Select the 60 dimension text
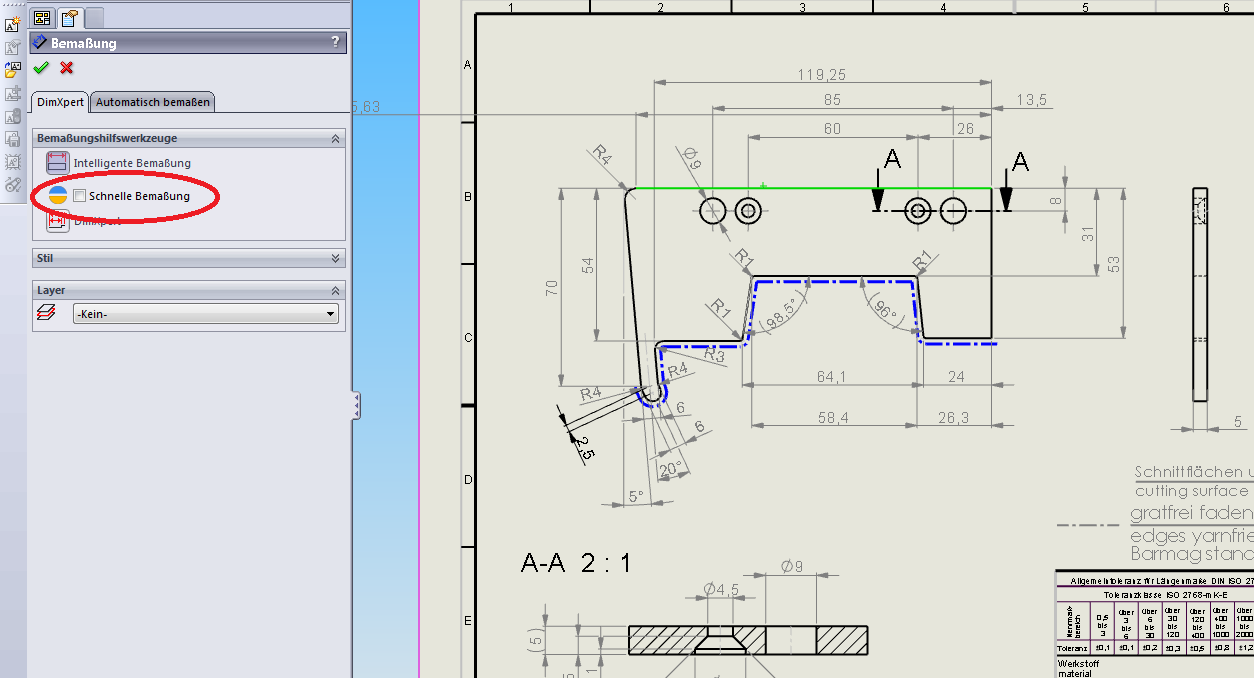Viewport: 1254px width, 678px height. coord(832,129)
